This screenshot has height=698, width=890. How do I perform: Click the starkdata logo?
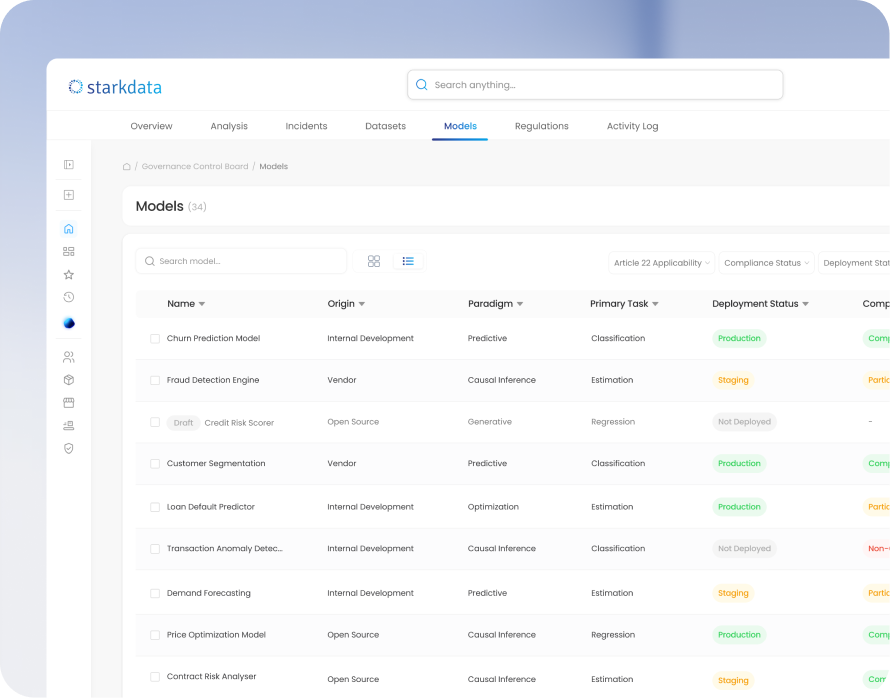click(115, 87)
